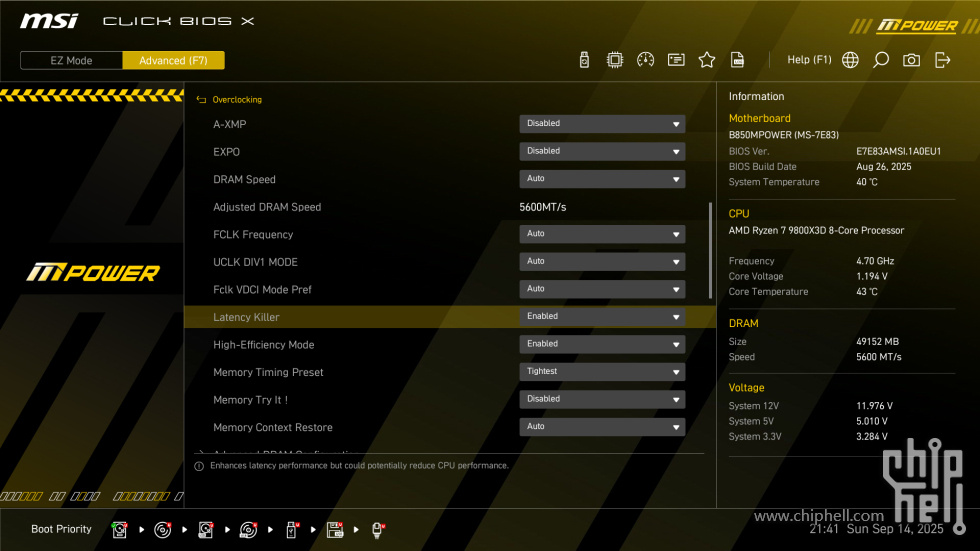Image resolution: width=980 pixels, height=551 pixels.
Task: Open the Memory Timing Preset dropdown
Action: 602,371
